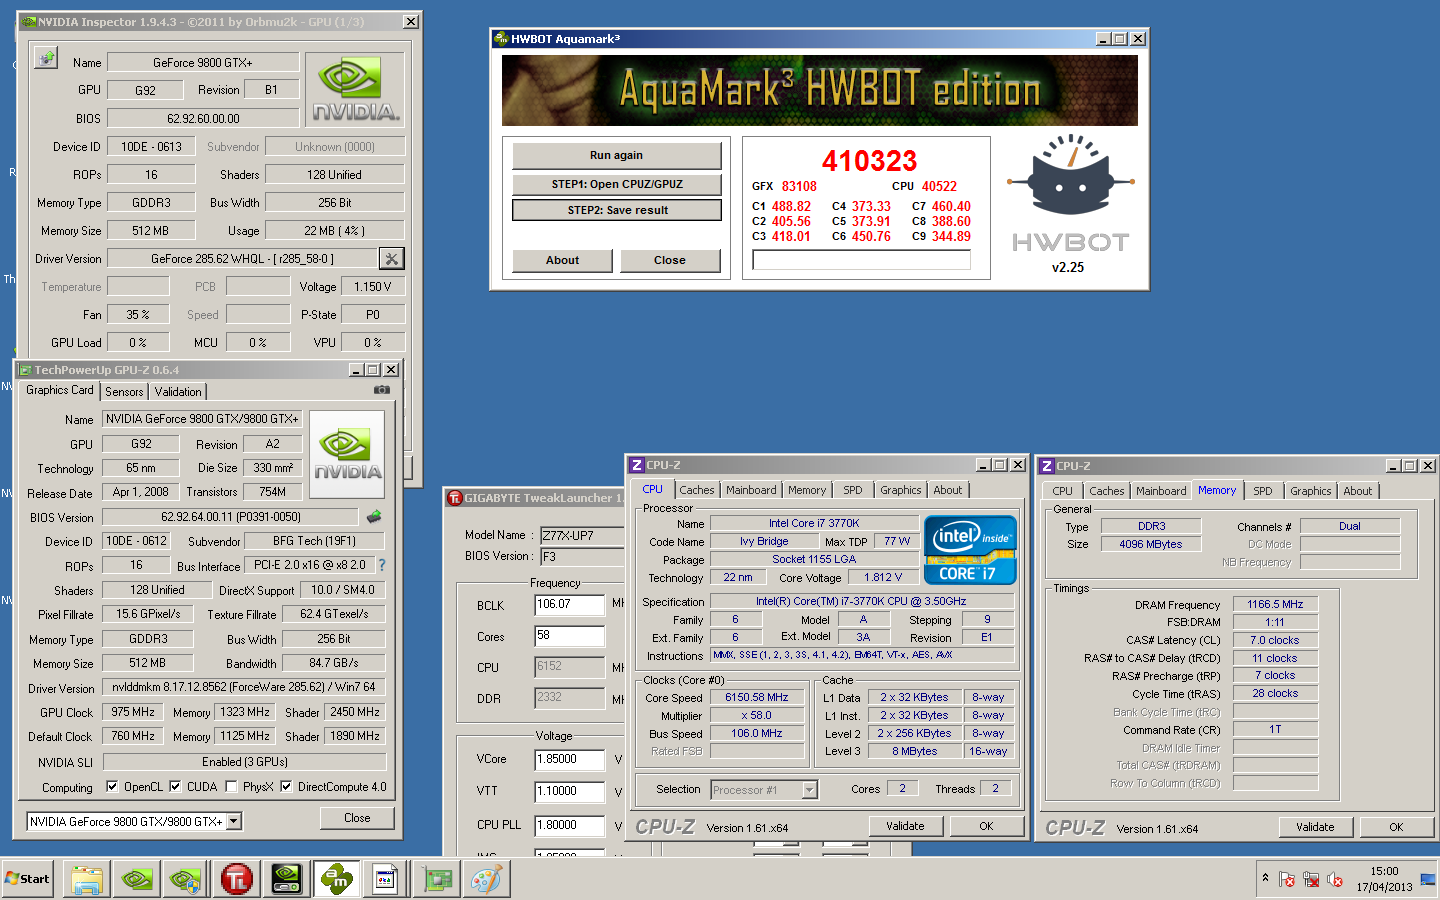Click the VTT voltage field
Viewport: 1440px width, 900px height.
tap(570, 791)
